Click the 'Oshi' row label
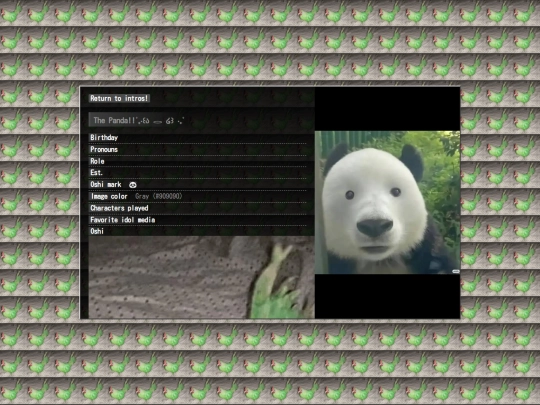 [x=97, y=231]
